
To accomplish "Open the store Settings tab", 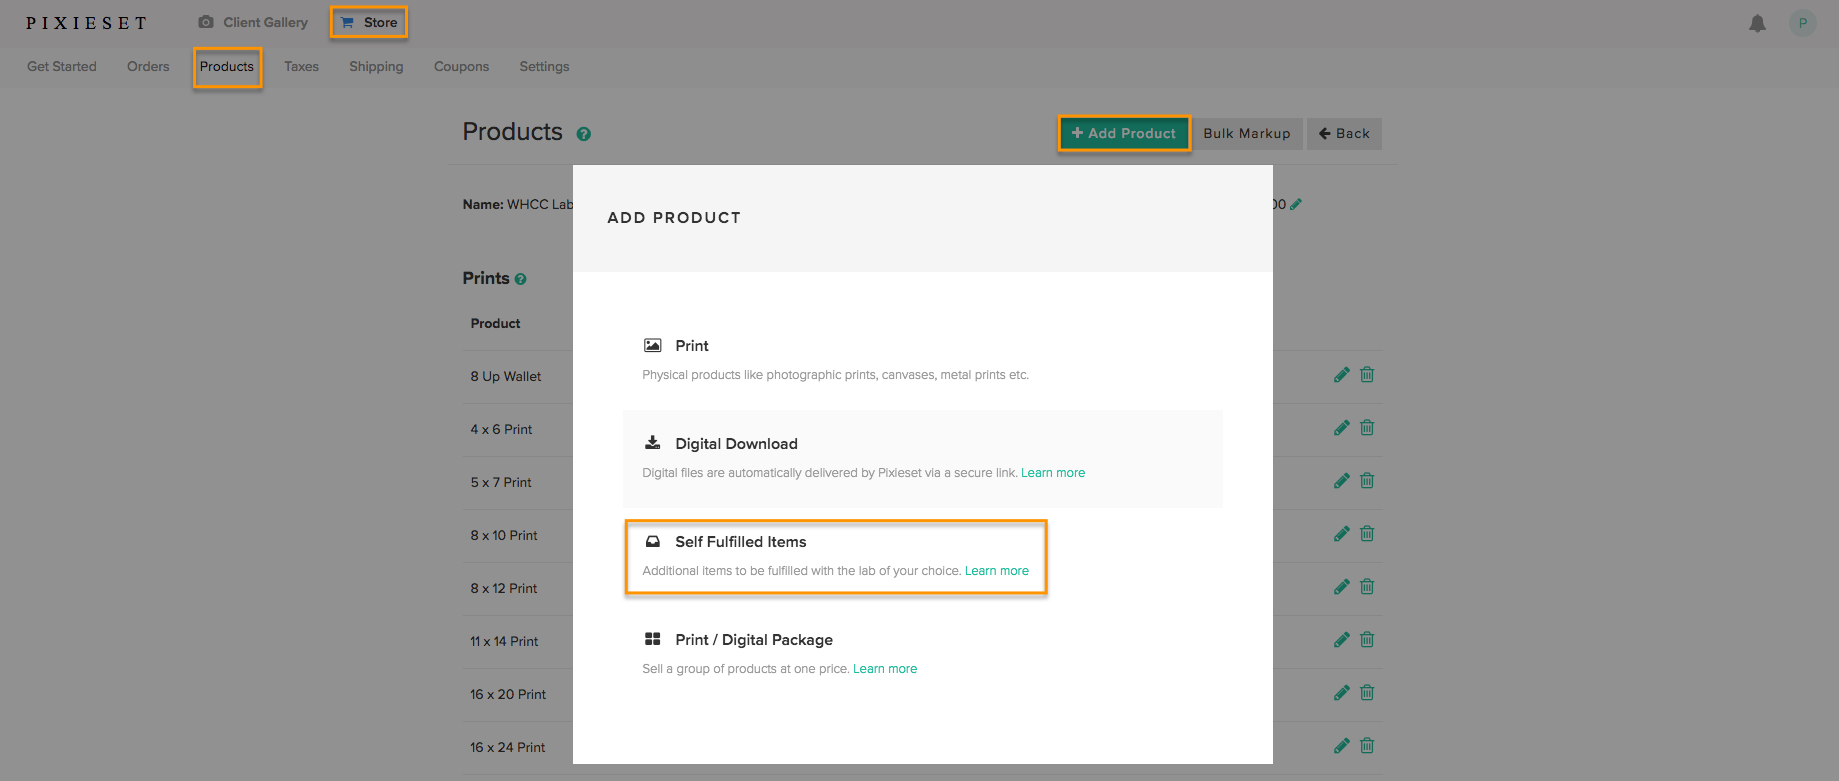I will point(544,67).
